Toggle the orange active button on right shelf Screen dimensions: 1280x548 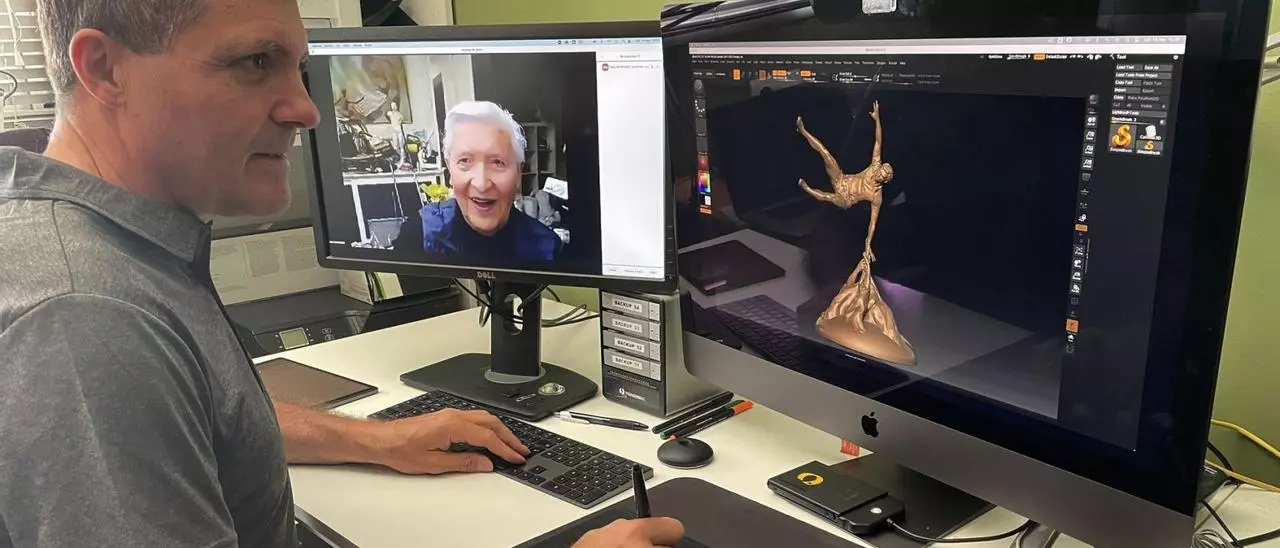(x=1079, y=227)
